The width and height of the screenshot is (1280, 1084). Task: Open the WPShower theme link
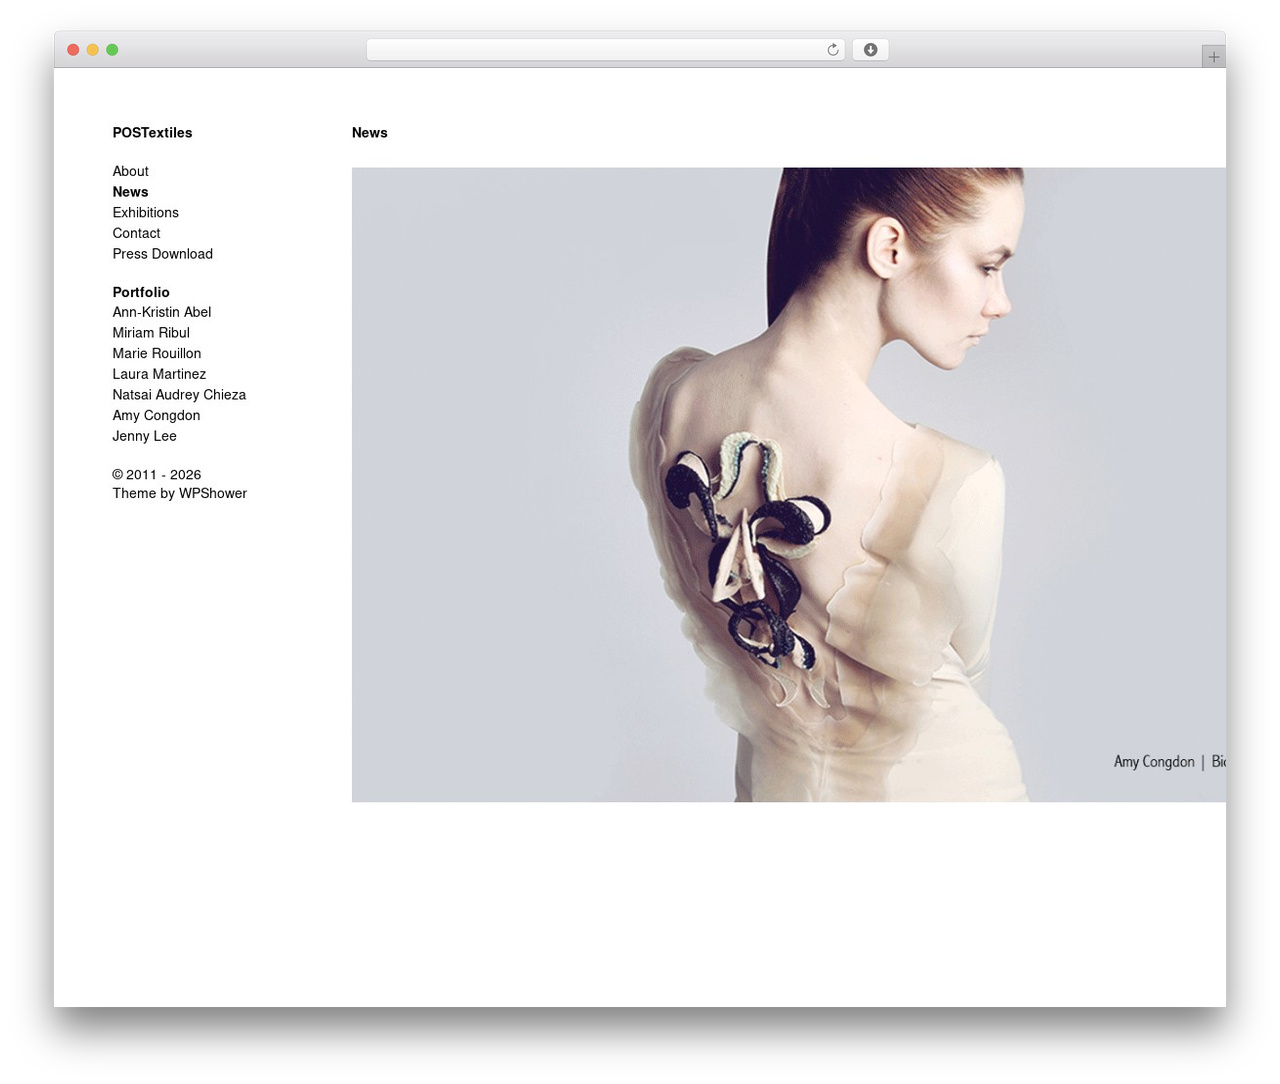[212, 493]
